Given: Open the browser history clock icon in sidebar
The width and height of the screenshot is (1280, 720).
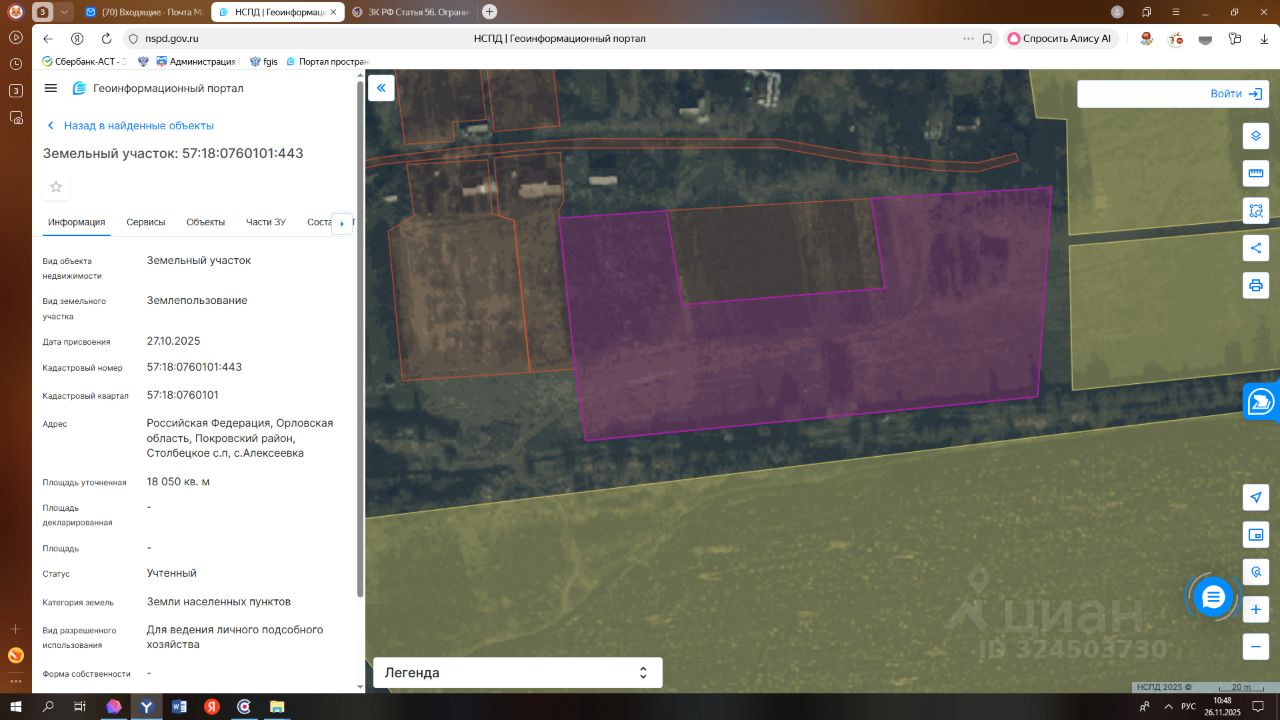Looking at the screenshot, I should 16,64.
